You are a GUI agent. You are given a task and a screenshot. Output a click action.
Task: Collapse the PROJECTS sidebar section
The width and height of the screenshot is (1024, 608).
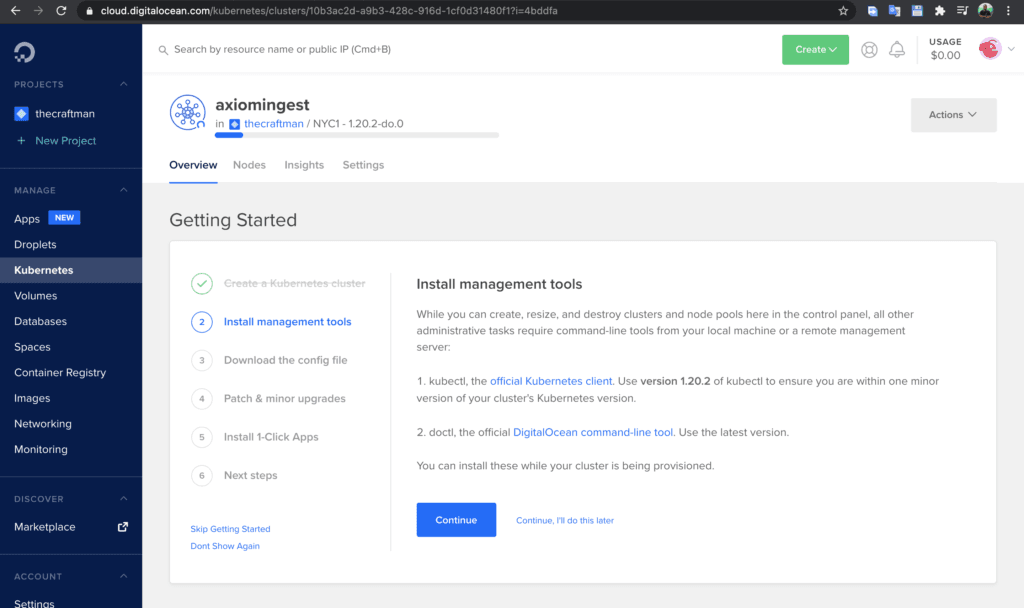point(123,84)
